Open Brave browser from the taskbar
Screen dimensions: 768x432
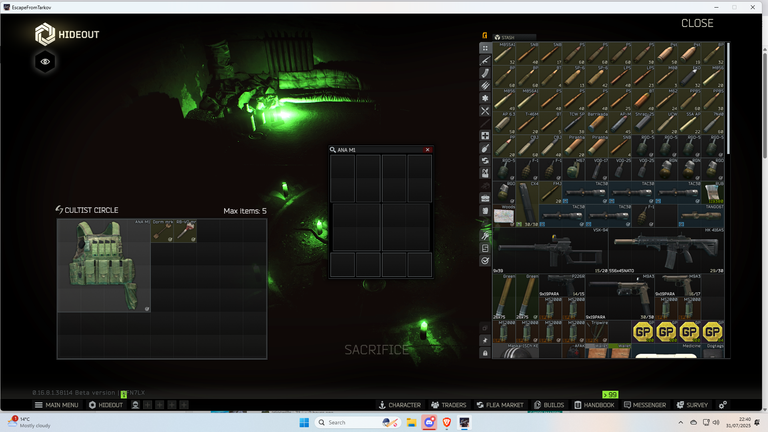[x=447, y=422]
